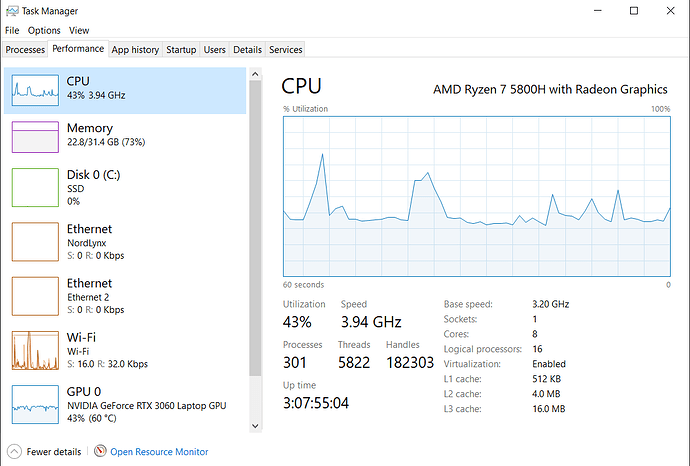Viewport: 690px width, 466px height.
Task: Switch to the Services tab
Action: [x=286, y=49]
